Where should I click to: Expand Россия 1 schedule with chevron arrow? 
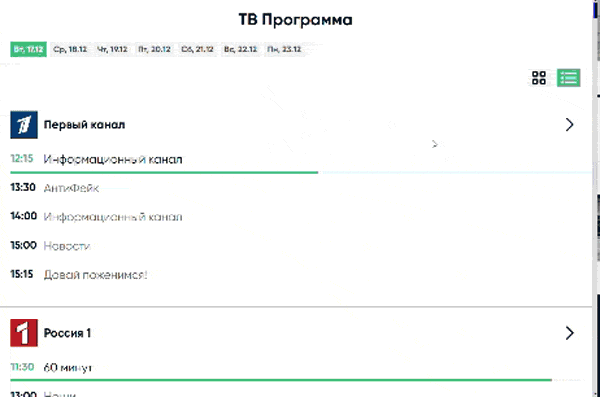pos(569,333)
